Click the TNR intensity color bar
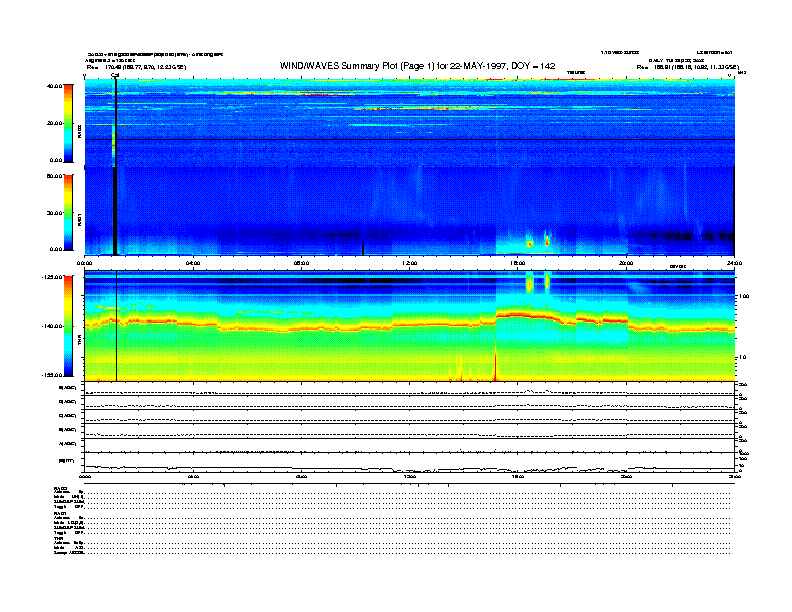 pos(68,326)
